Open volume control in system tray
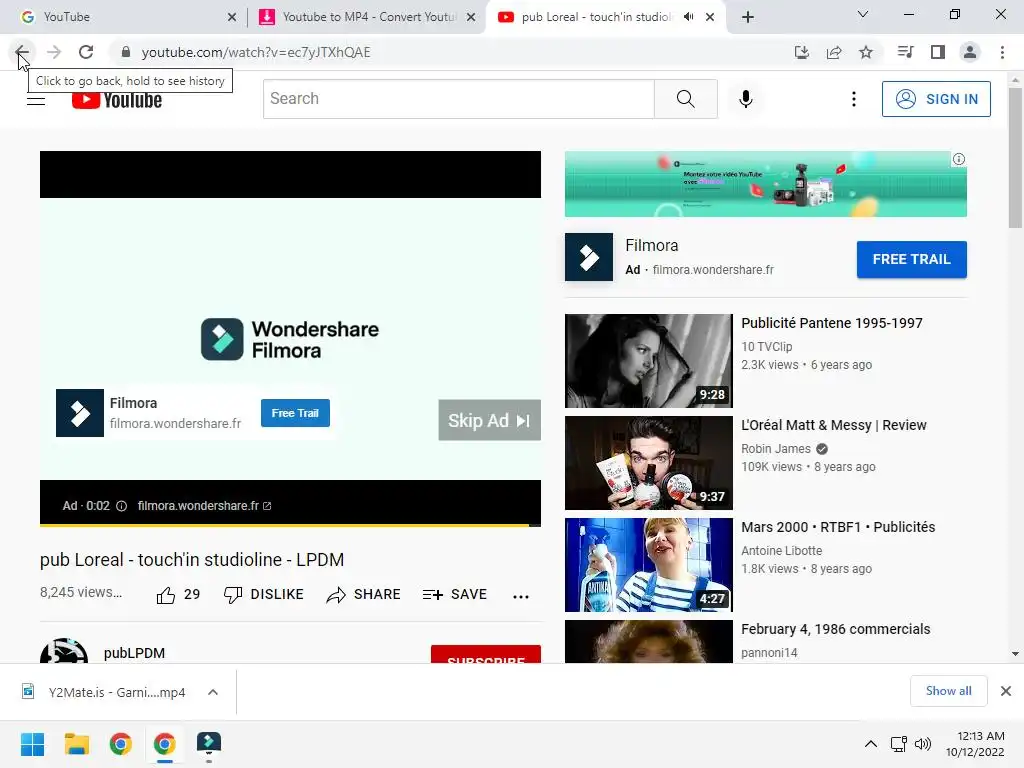The width and height of the screenshot is (1024, 768). click(923, 744)
